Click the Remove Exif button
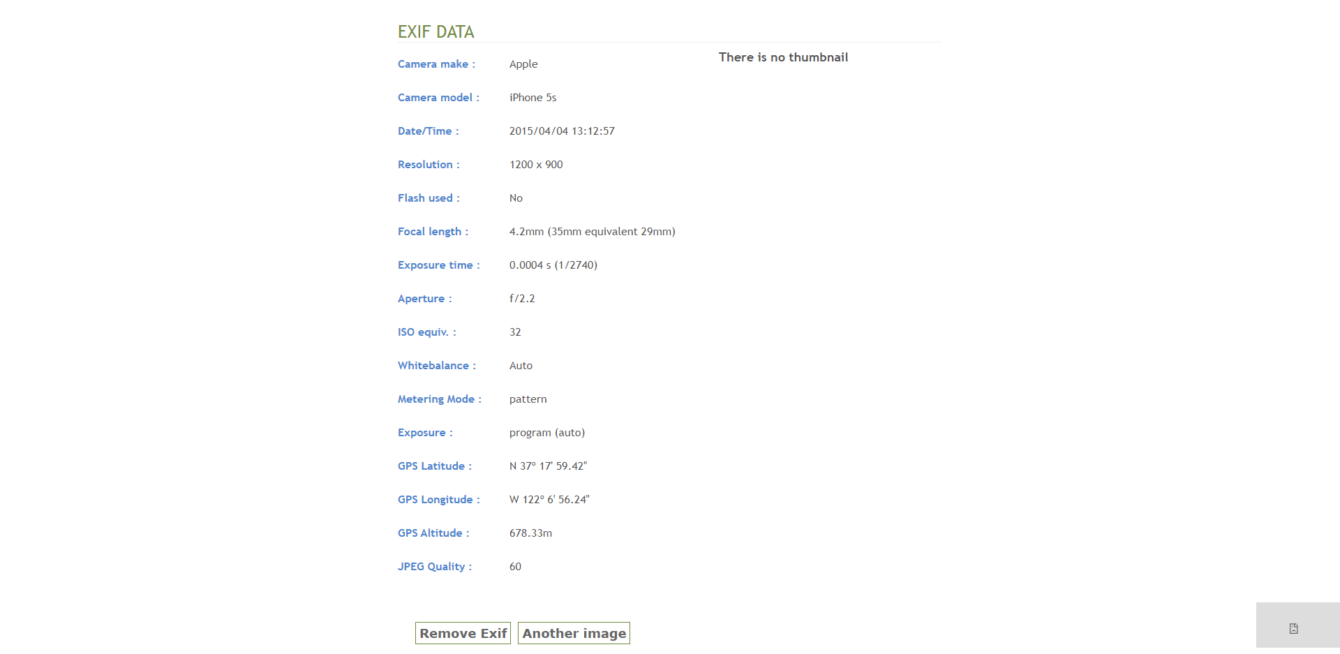The height and width of the screenshot is (654, 1340). [462, 633]
